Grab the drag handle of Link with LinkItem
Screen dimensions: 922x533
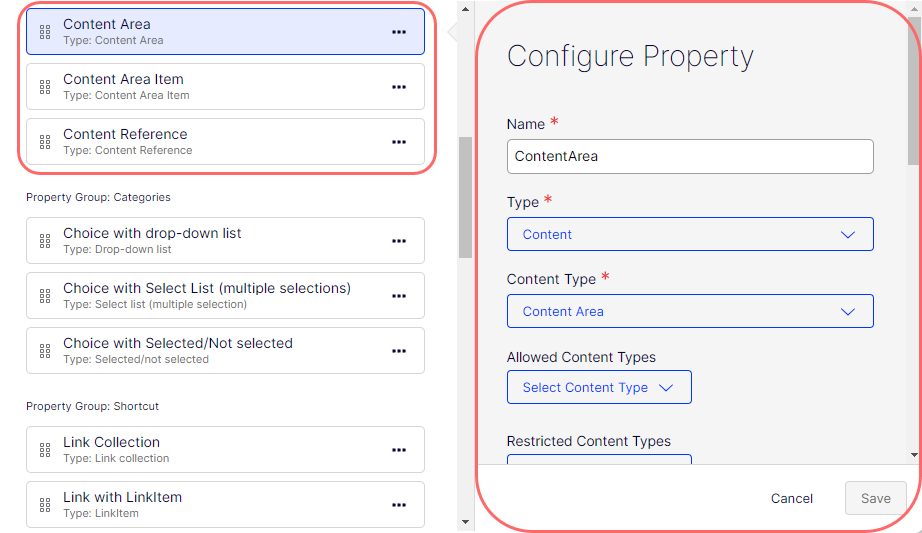coord(45,505)
